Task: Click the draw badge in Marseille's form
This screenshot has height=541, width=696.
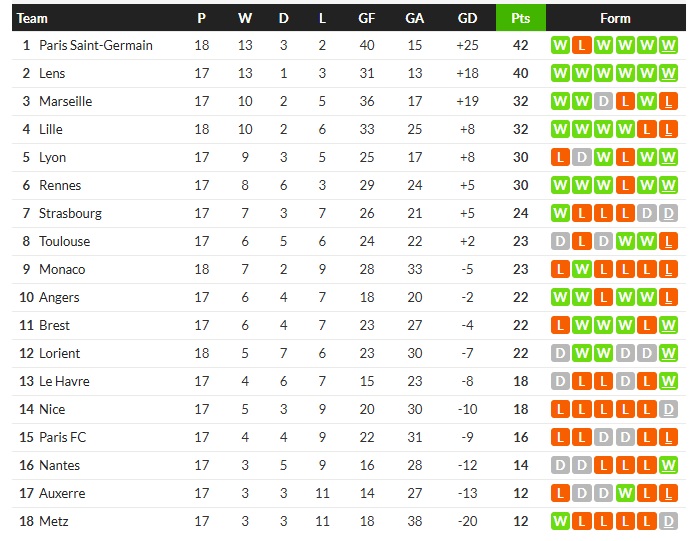Action: 603,101
